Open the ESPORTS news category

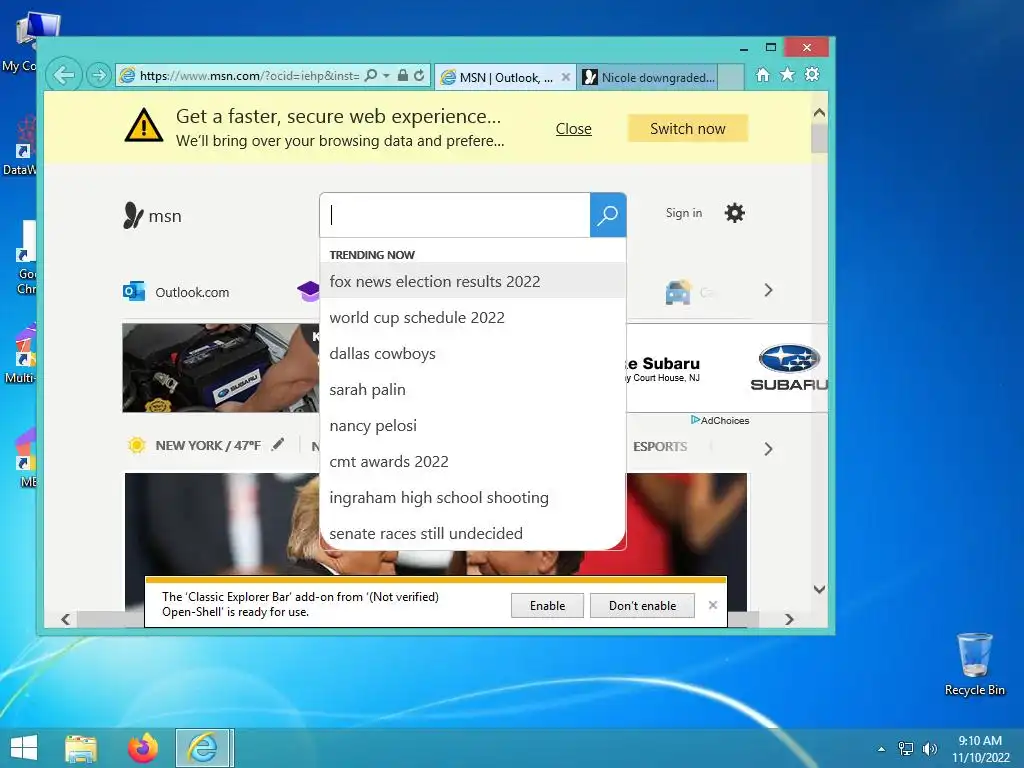660,447
